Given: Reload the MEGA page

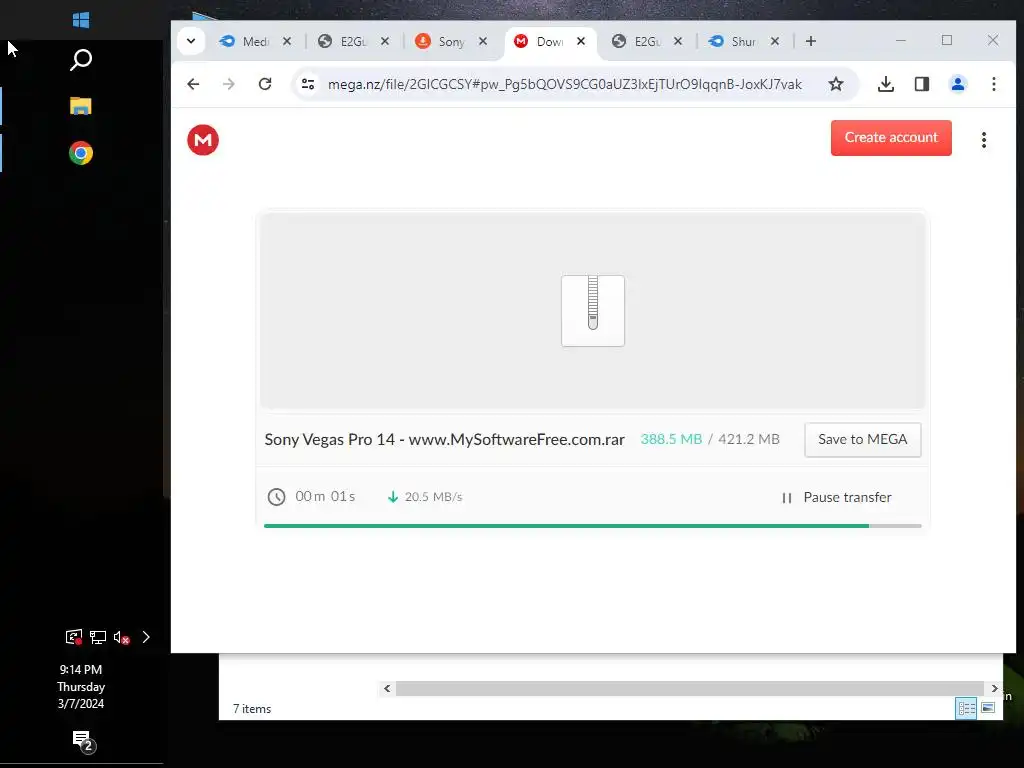Looking at the screenshot, I should click(264, 84).
